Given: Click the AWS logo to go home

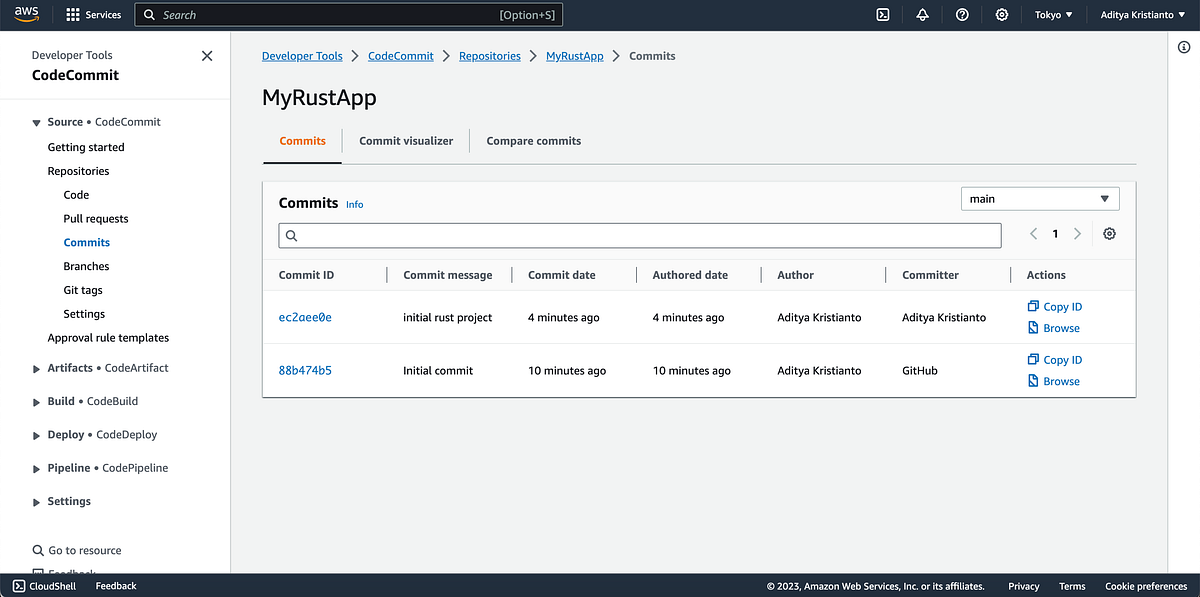Looking at the screenshot, I should (x=26, y=14).
